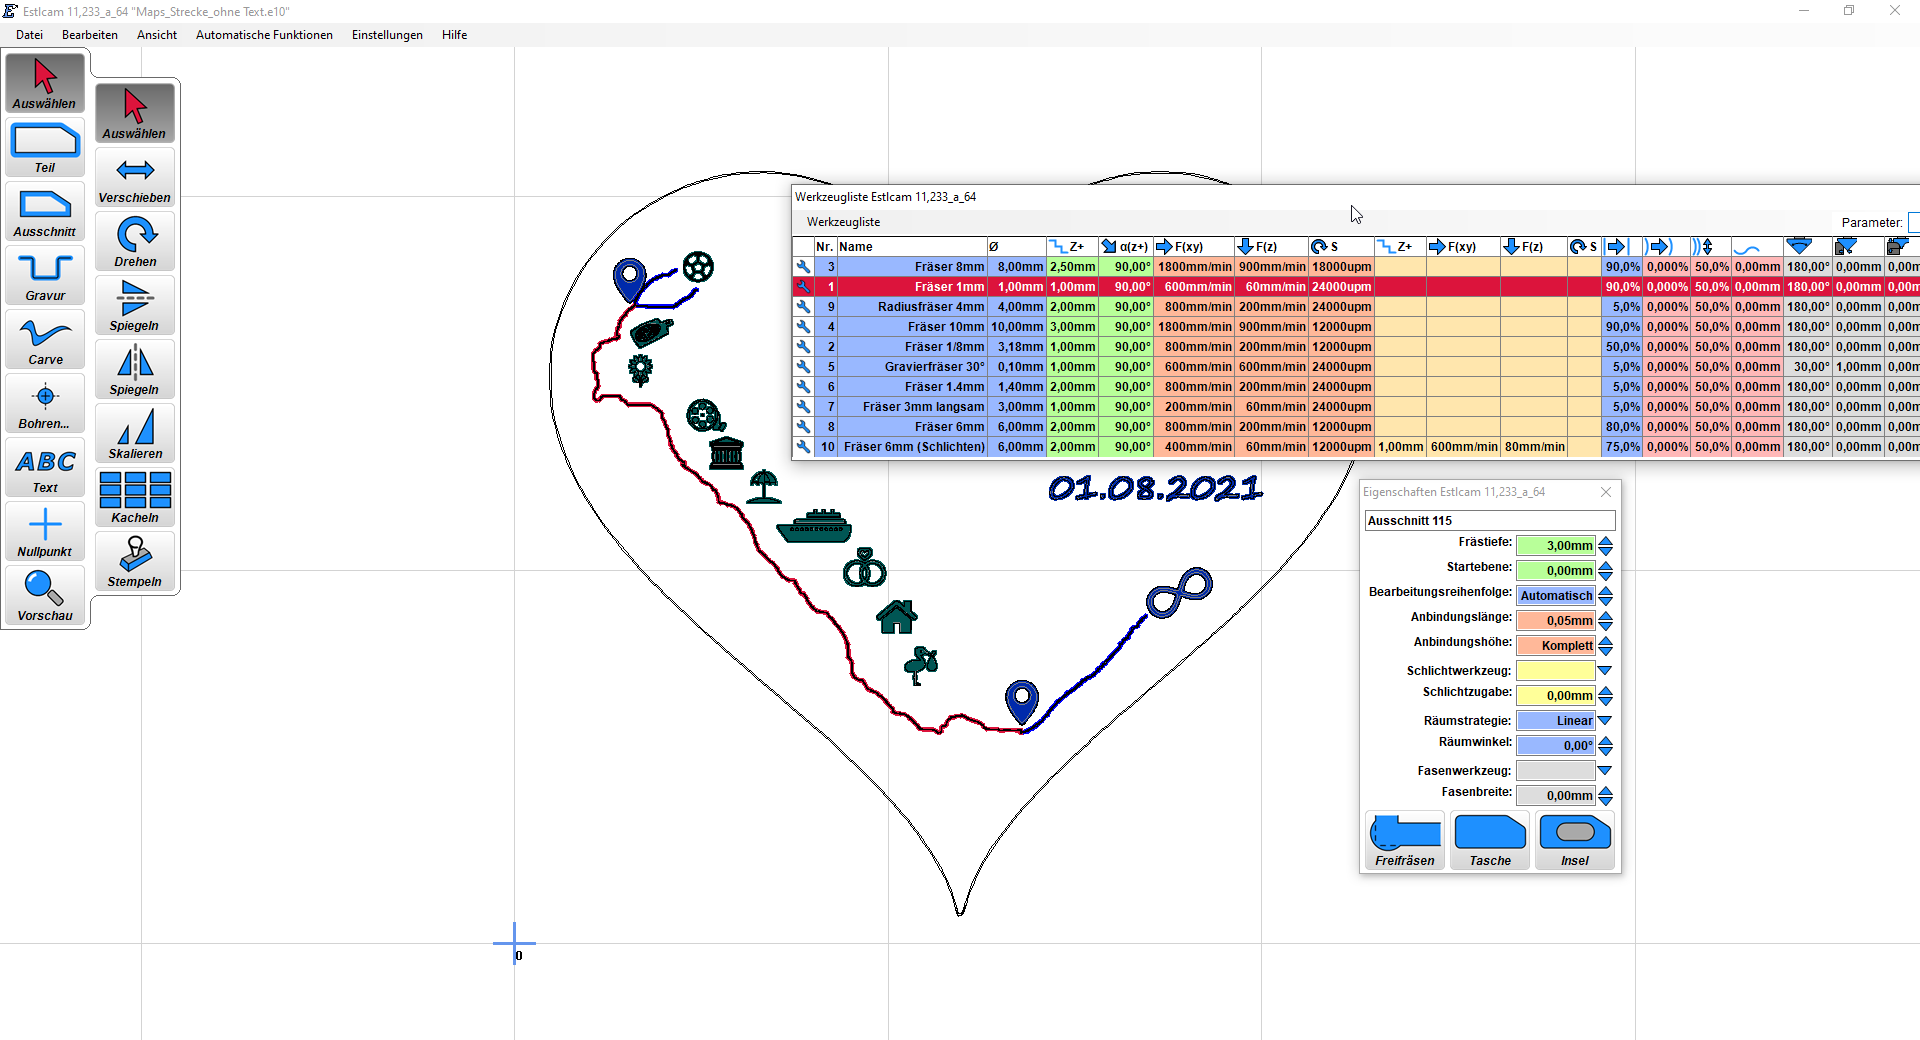Set origin with the Nullpunkt tool
The width and height of the screenshot is (1920, 1040).
tap(45, 531)
